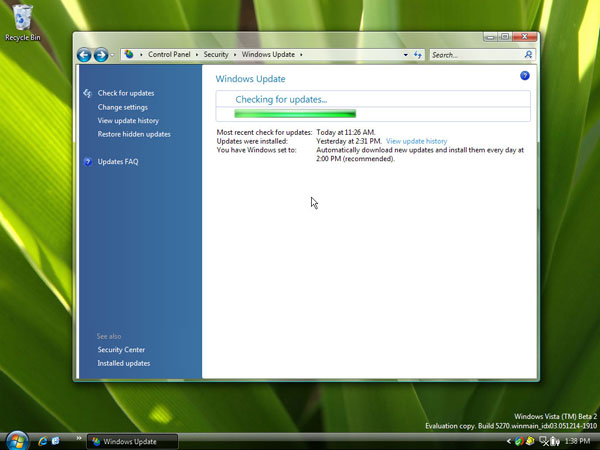Open Restore hidden updates

pyautogui.click(x=134, y=134)
